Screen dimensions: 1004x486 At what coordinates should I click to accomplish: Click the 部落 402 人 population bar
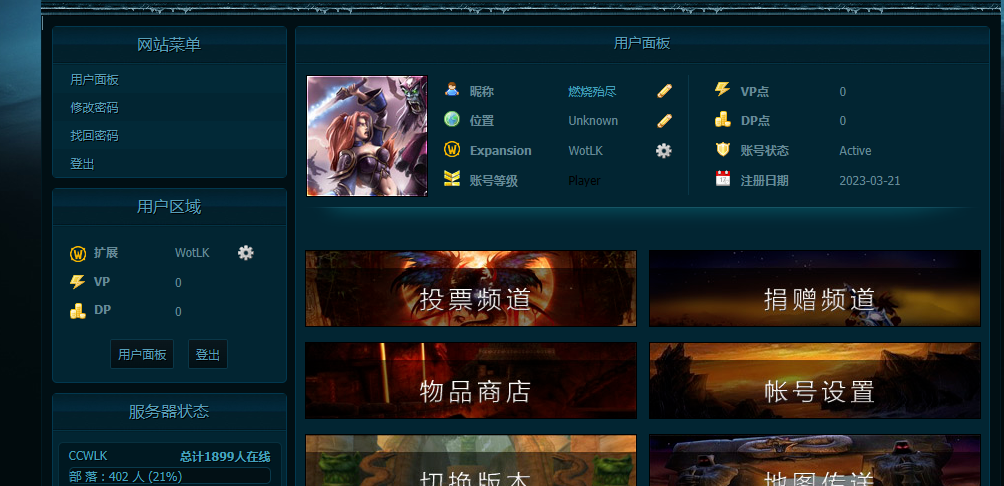[x=170, y=476]
